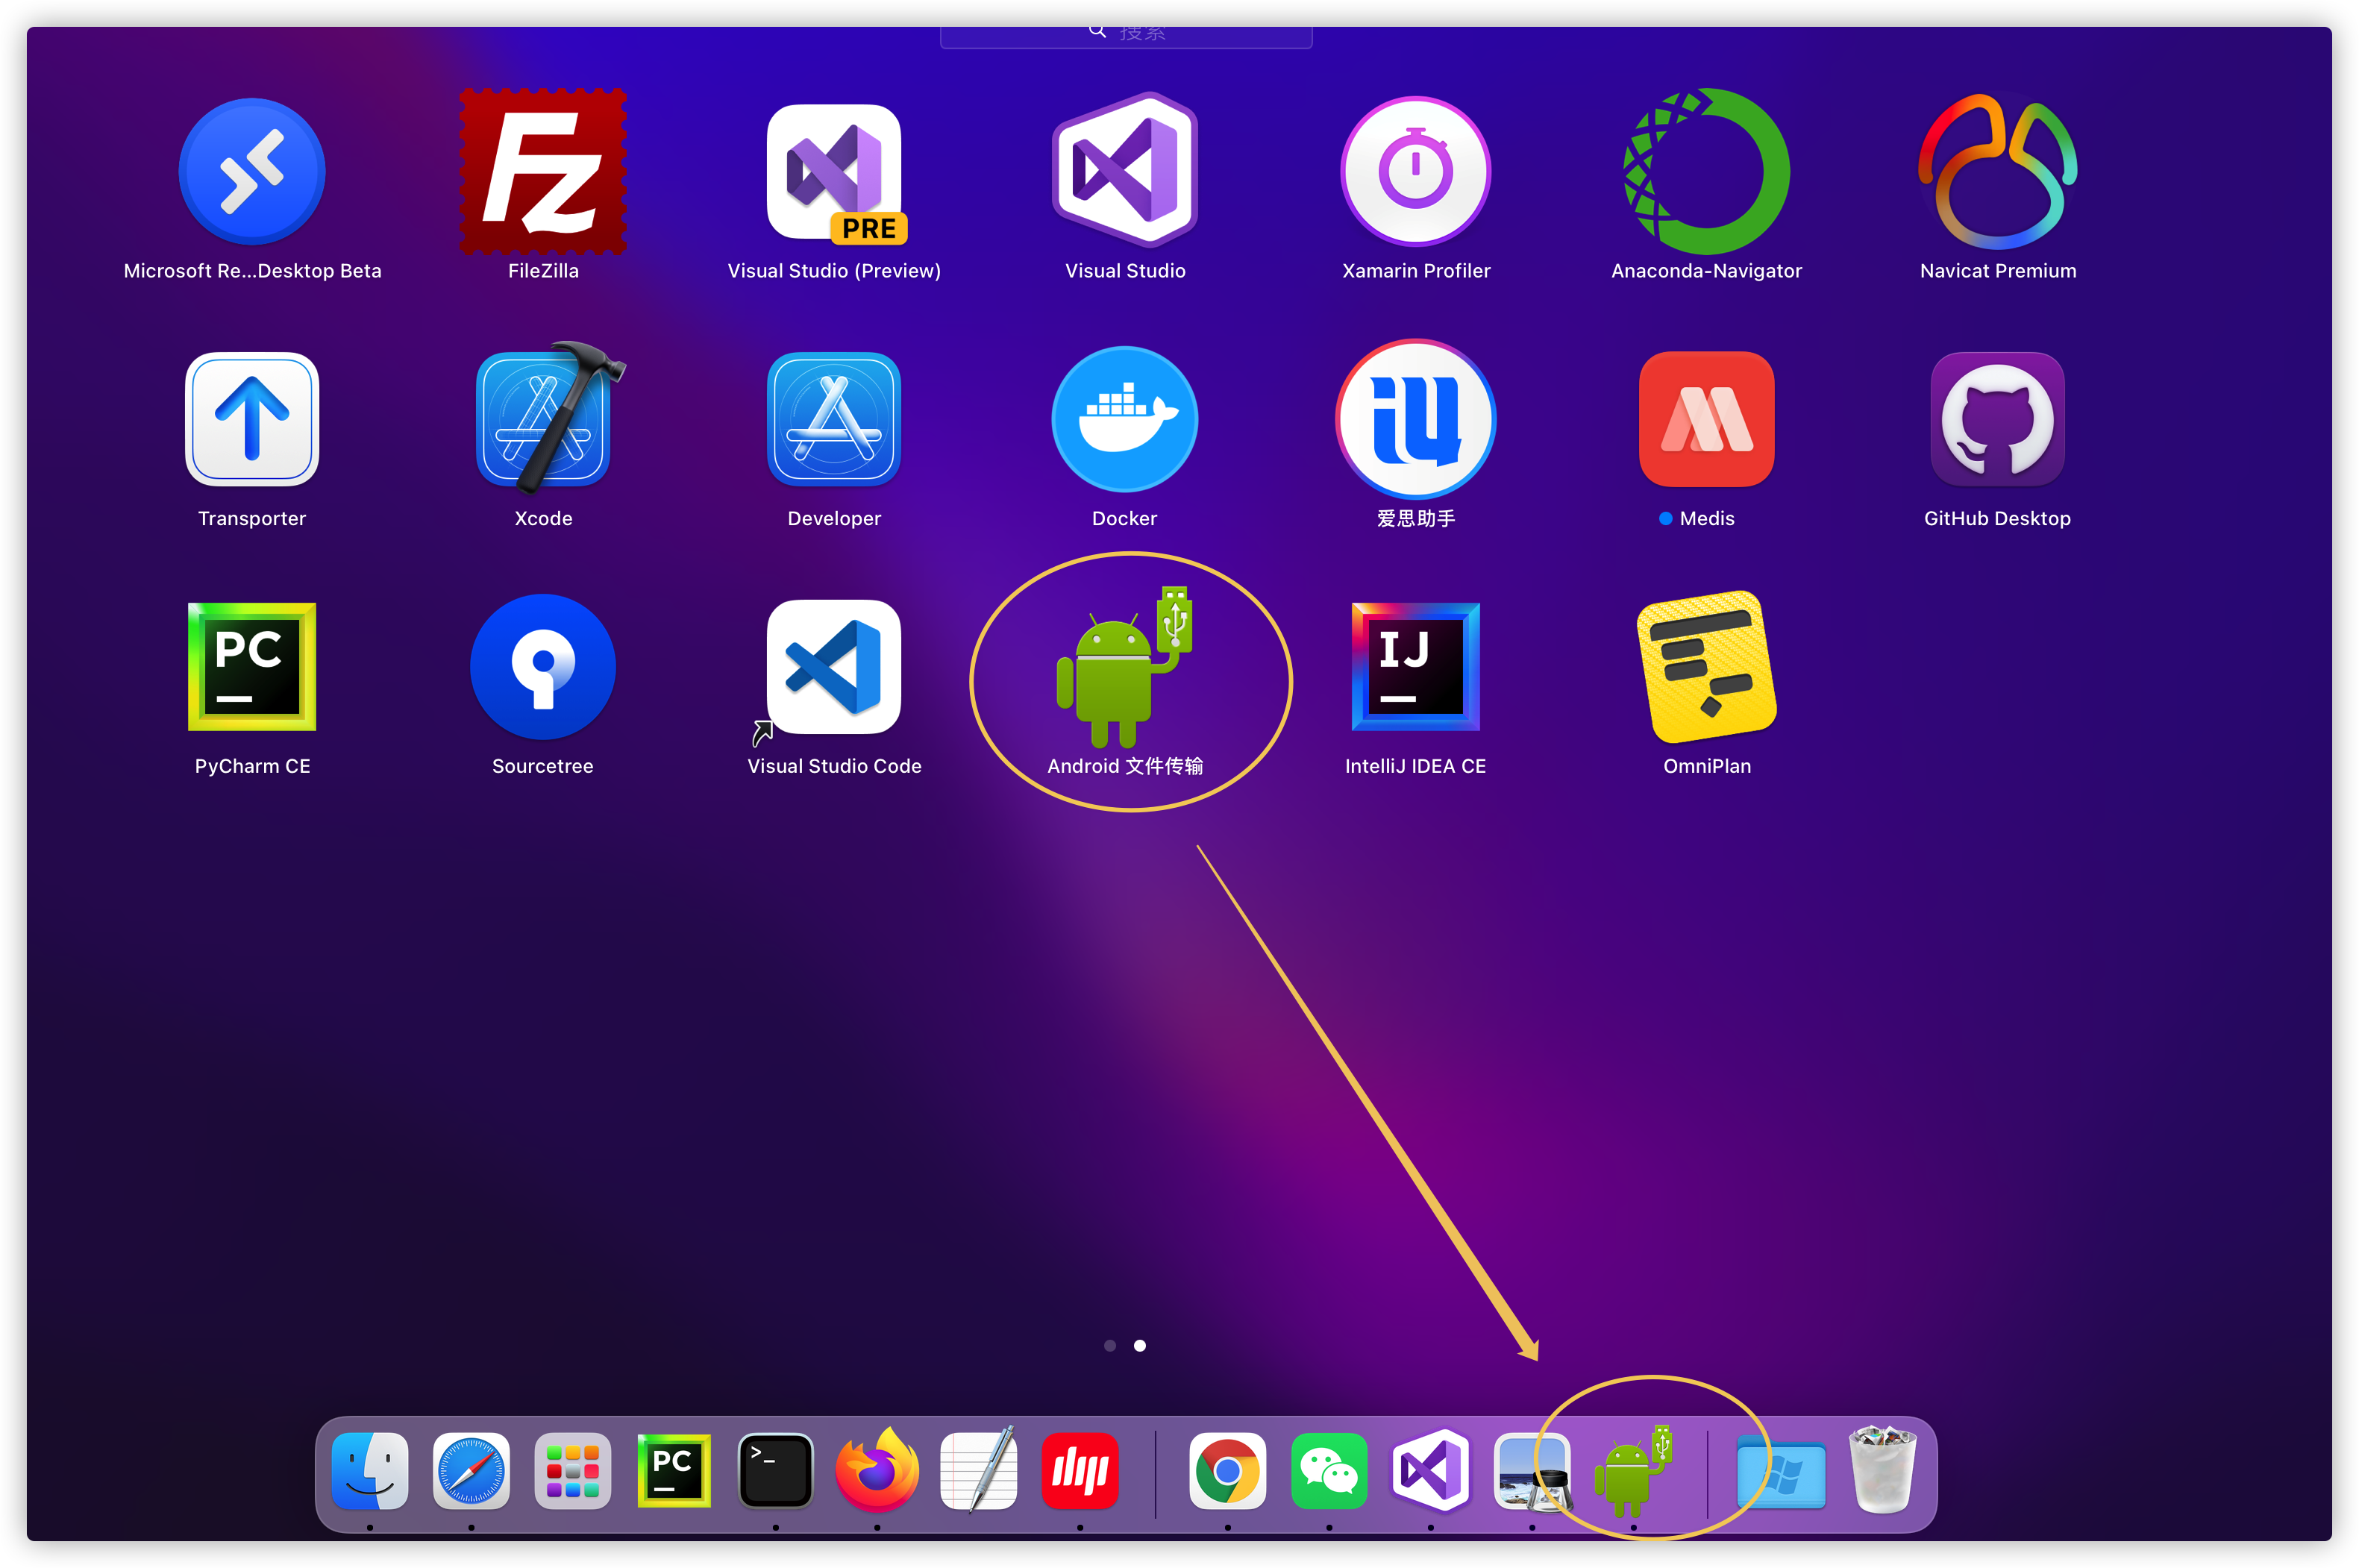Open WeChat from the Dock
The height and width of the screenshot is (1568, 2359).
click(1328, 1471)
